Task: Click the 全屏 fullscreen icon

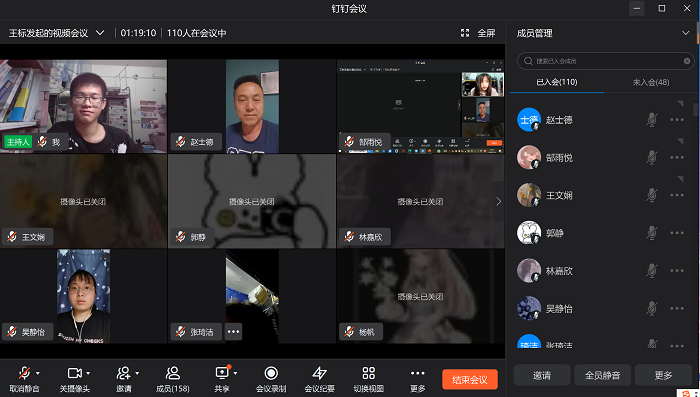Action: pos(465,33)
